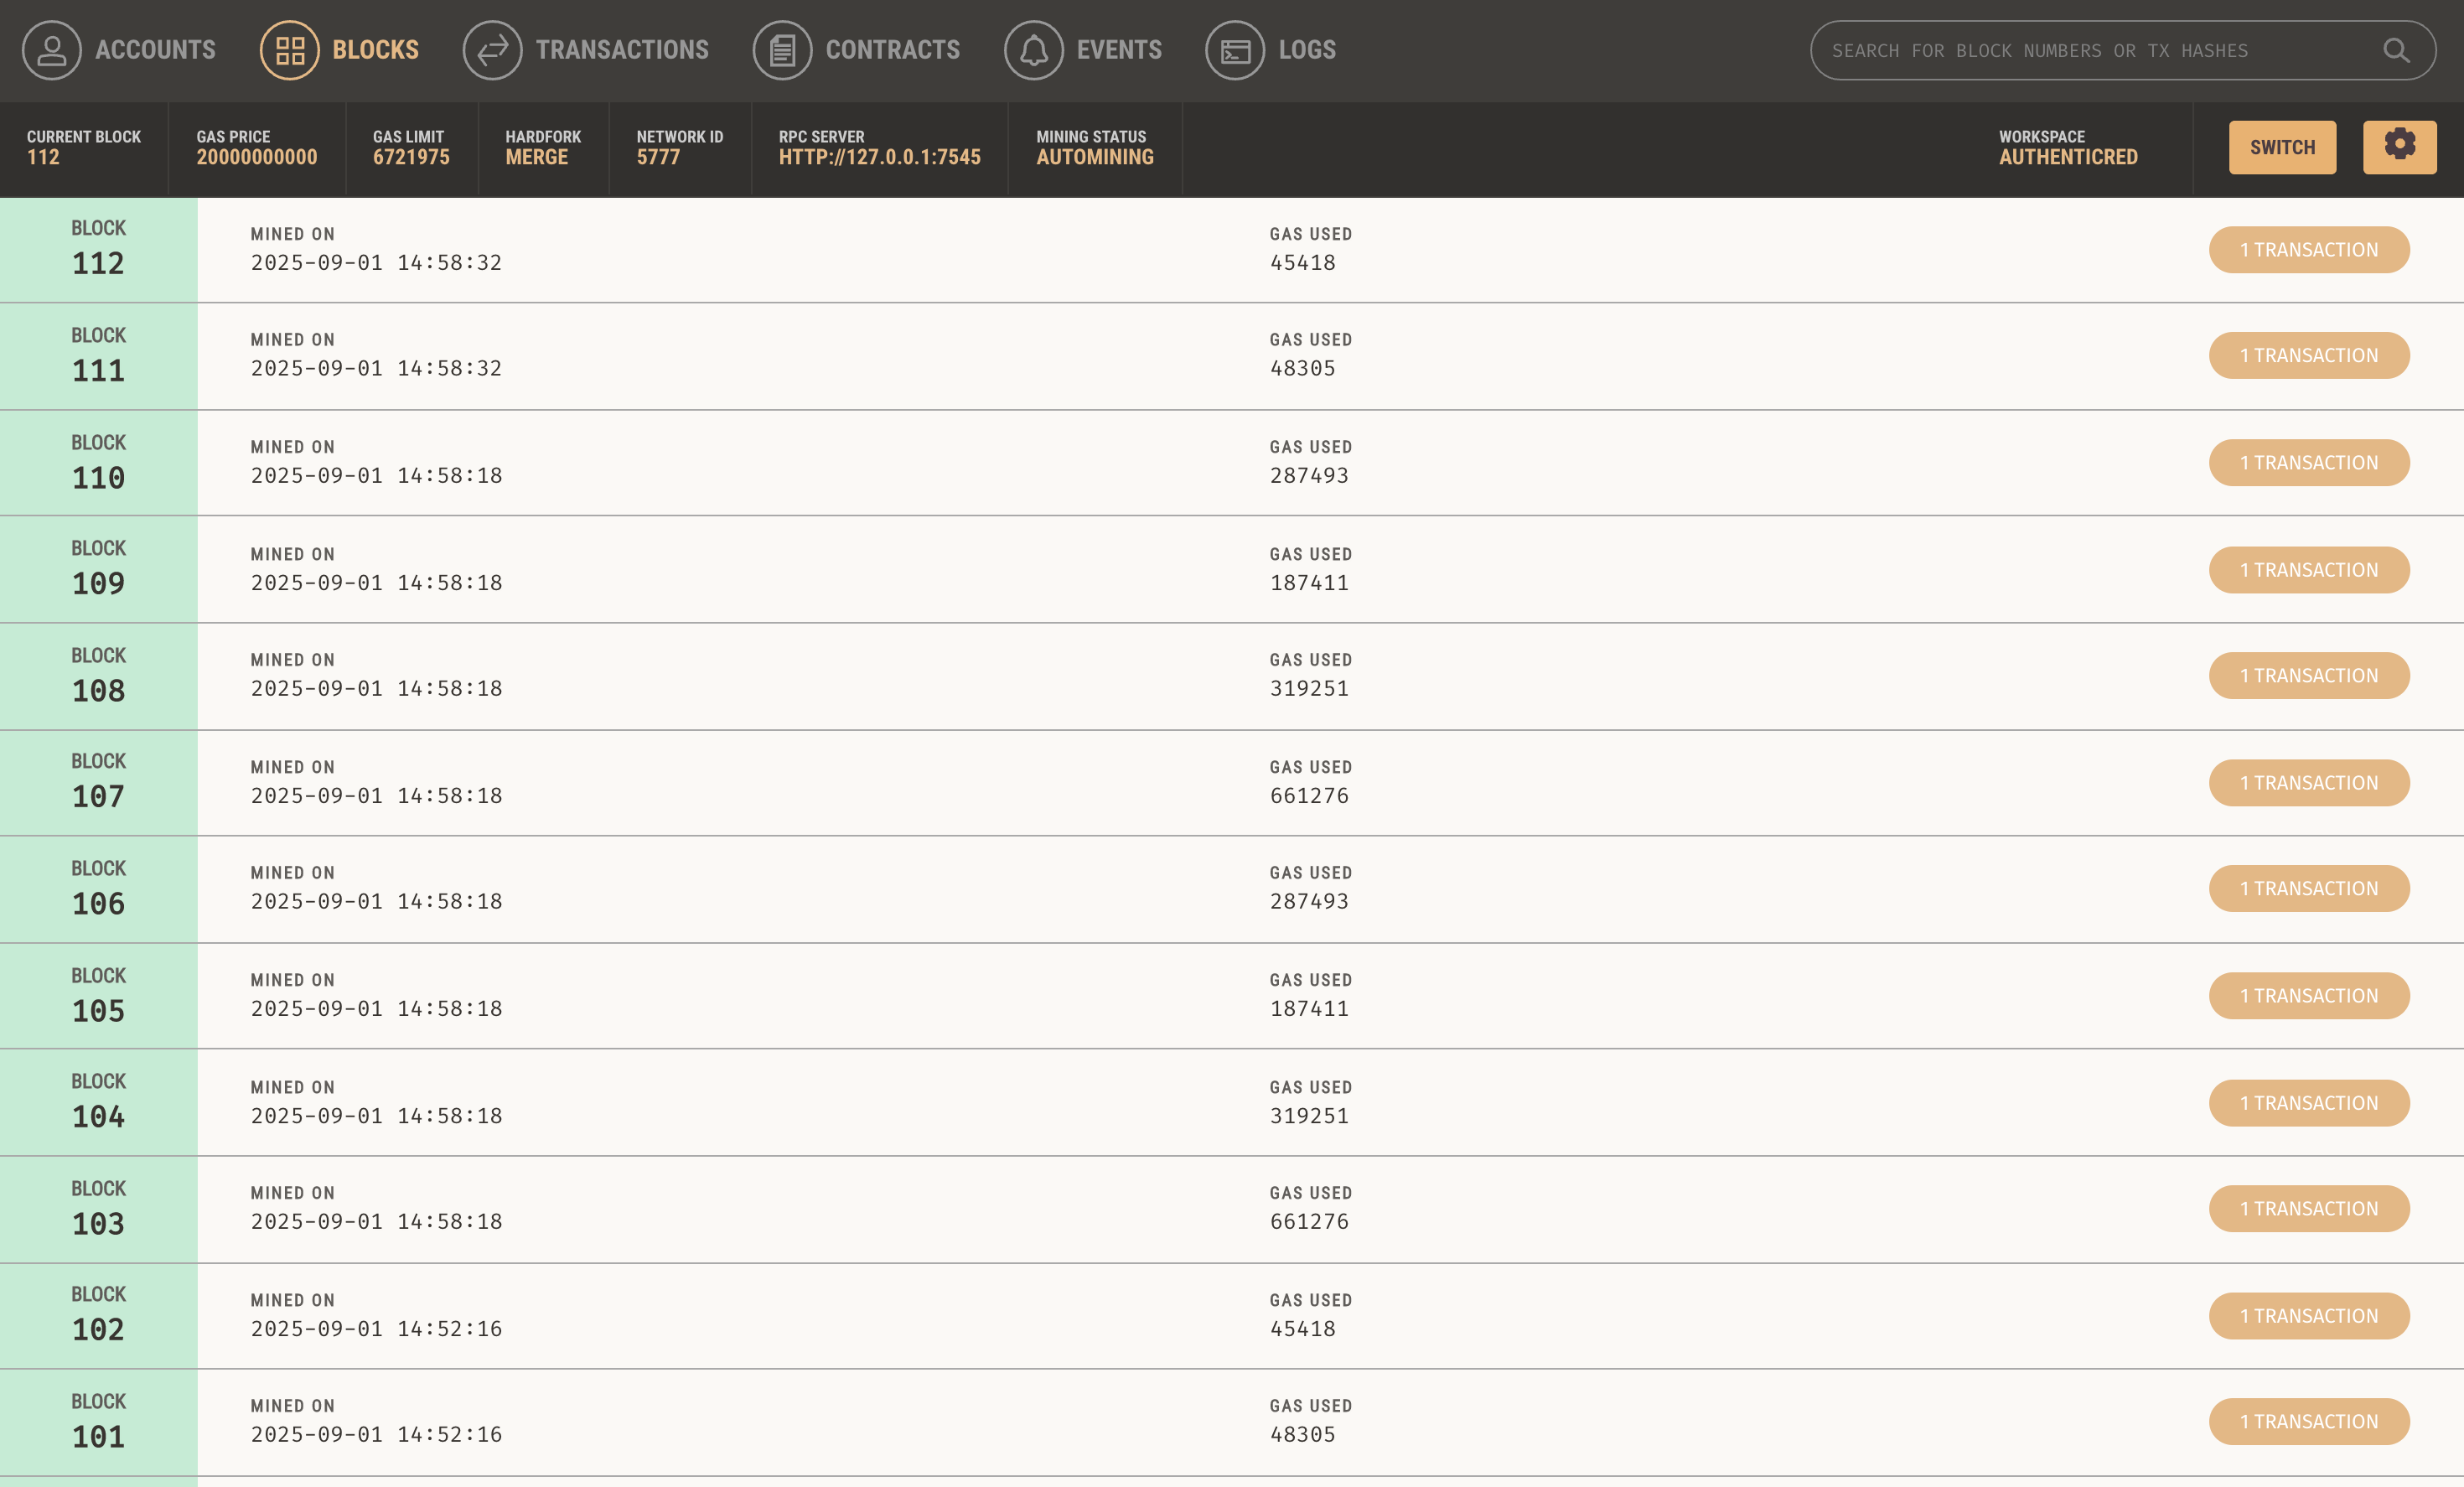
Task: Click the Events bell icon
Action: point(1033,50)
